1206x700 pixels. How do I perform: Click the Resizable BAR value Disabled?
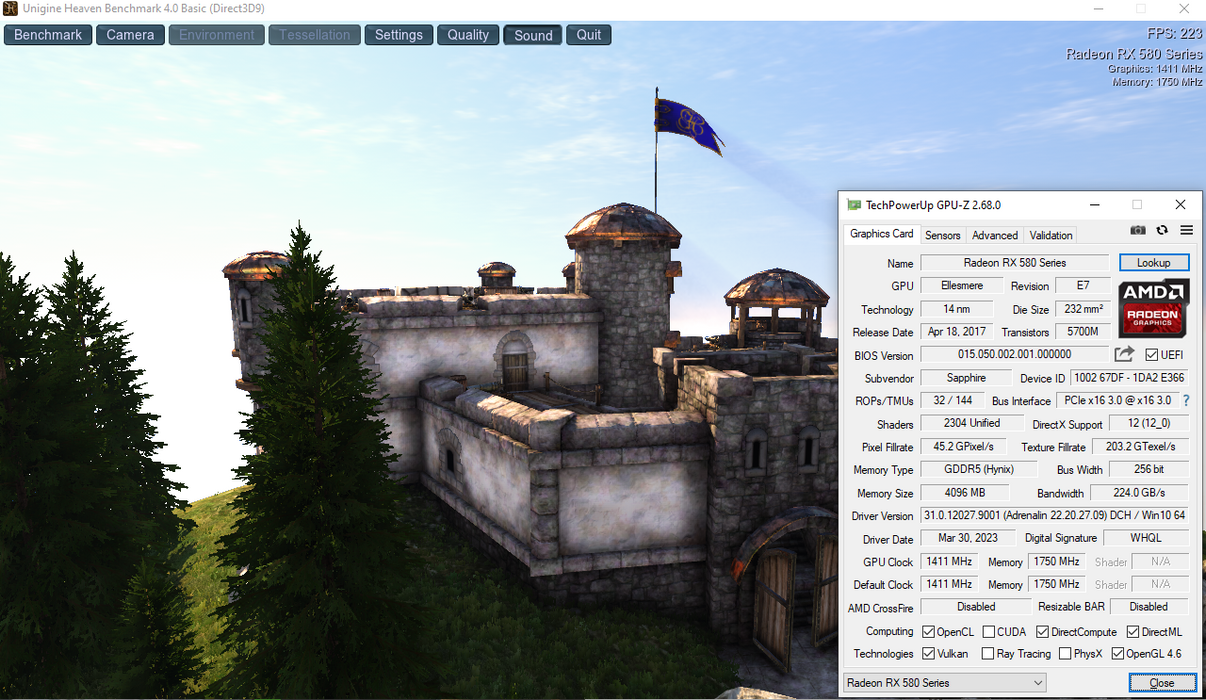pyautogui.click(x=1149, y=607)
